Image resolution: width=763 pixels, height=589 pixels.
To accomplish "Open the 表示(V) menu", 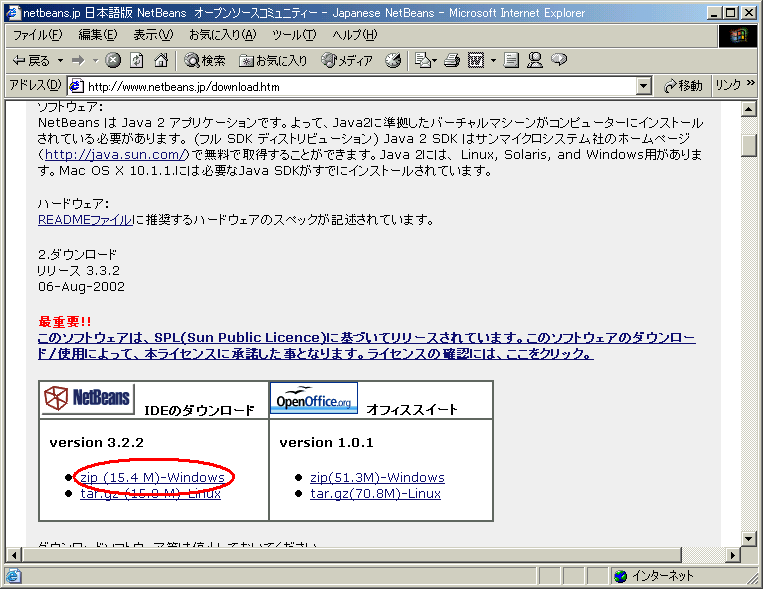I will point(153,35).
